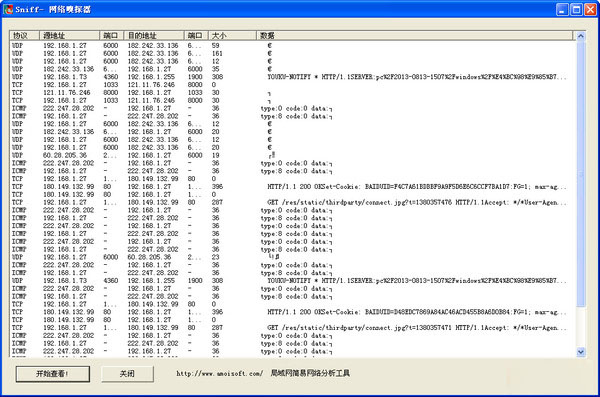Sort by the 数据 column header
The height and width of the screenshot is (397, 600).
(x=414, y=36)
